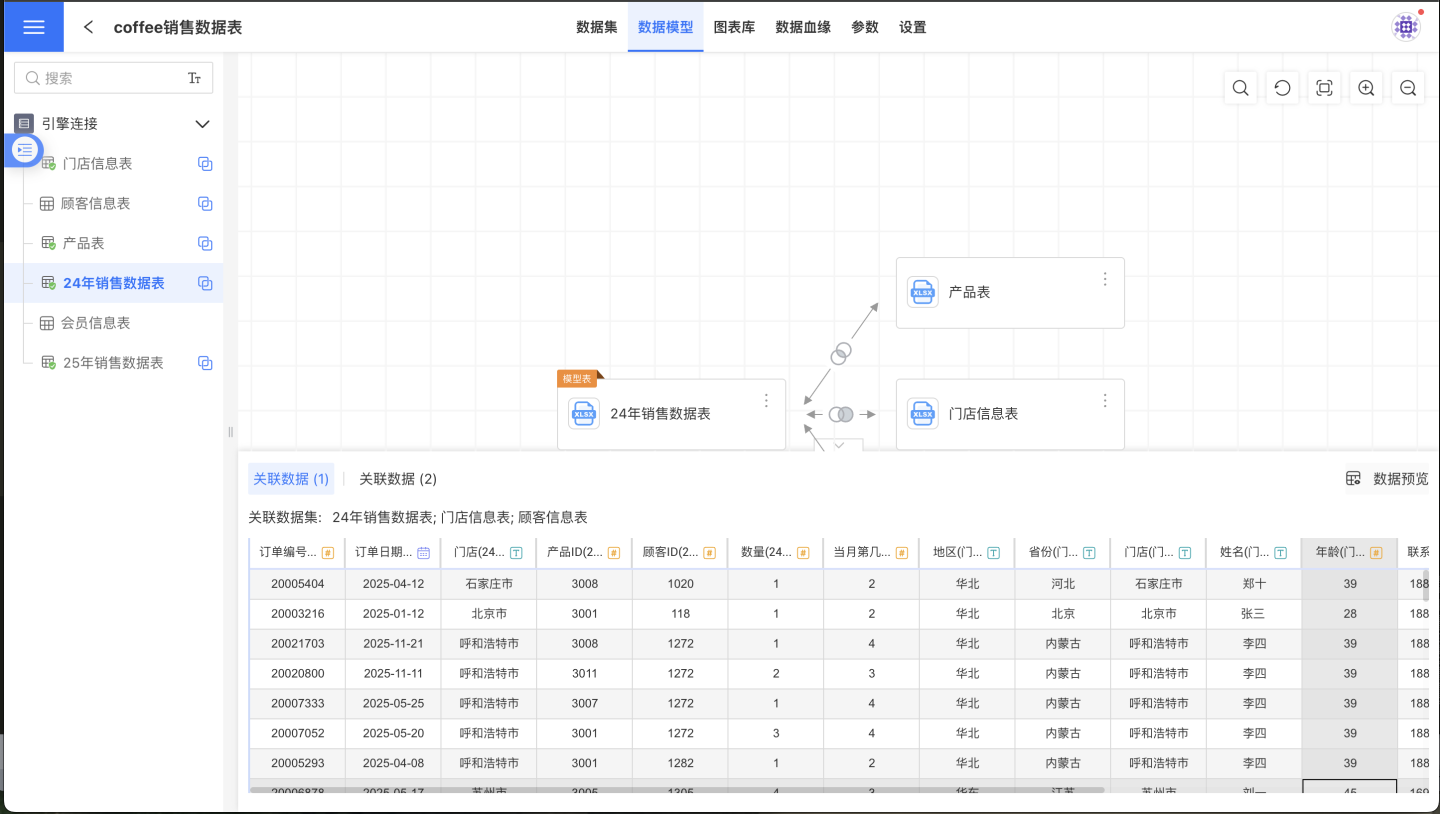Screen dimensions: 1440x814
Task: Click the canvas search magnifier icon
Action: point(1240,88)
